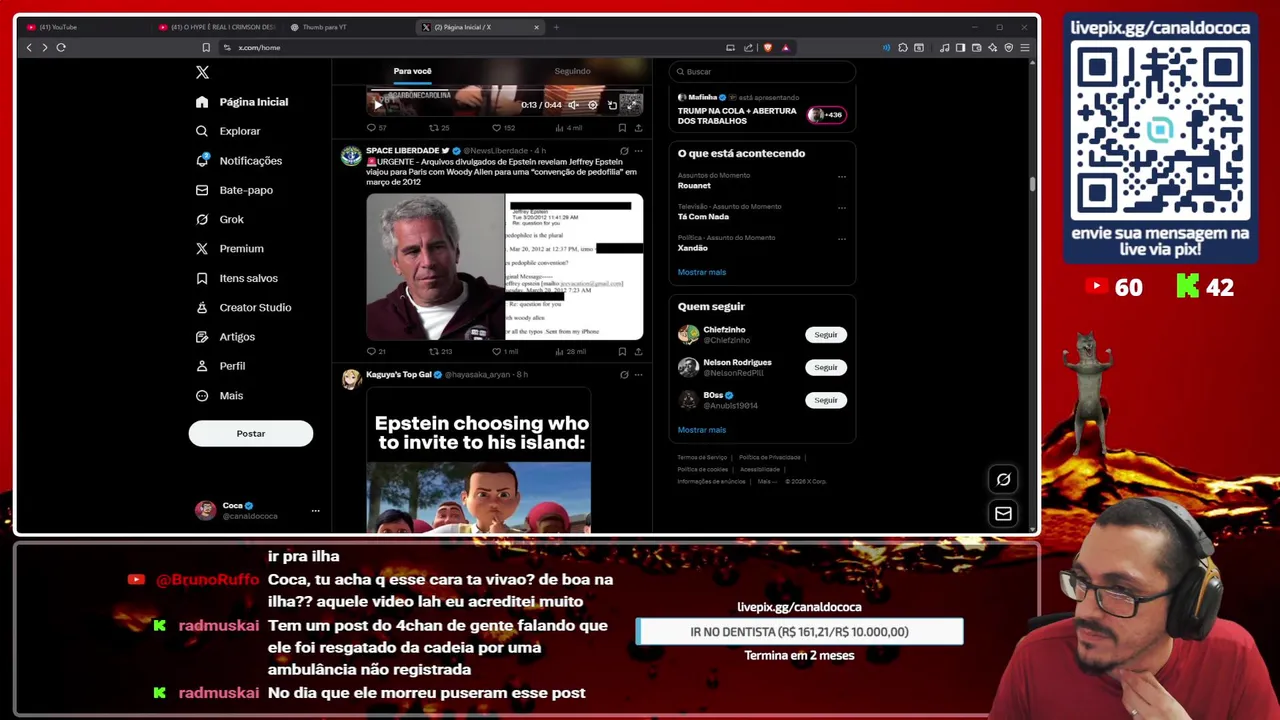1280x720 pixels.
Task: Follow Nelson Rodrigues with Seguir
Action: point(826,367)
